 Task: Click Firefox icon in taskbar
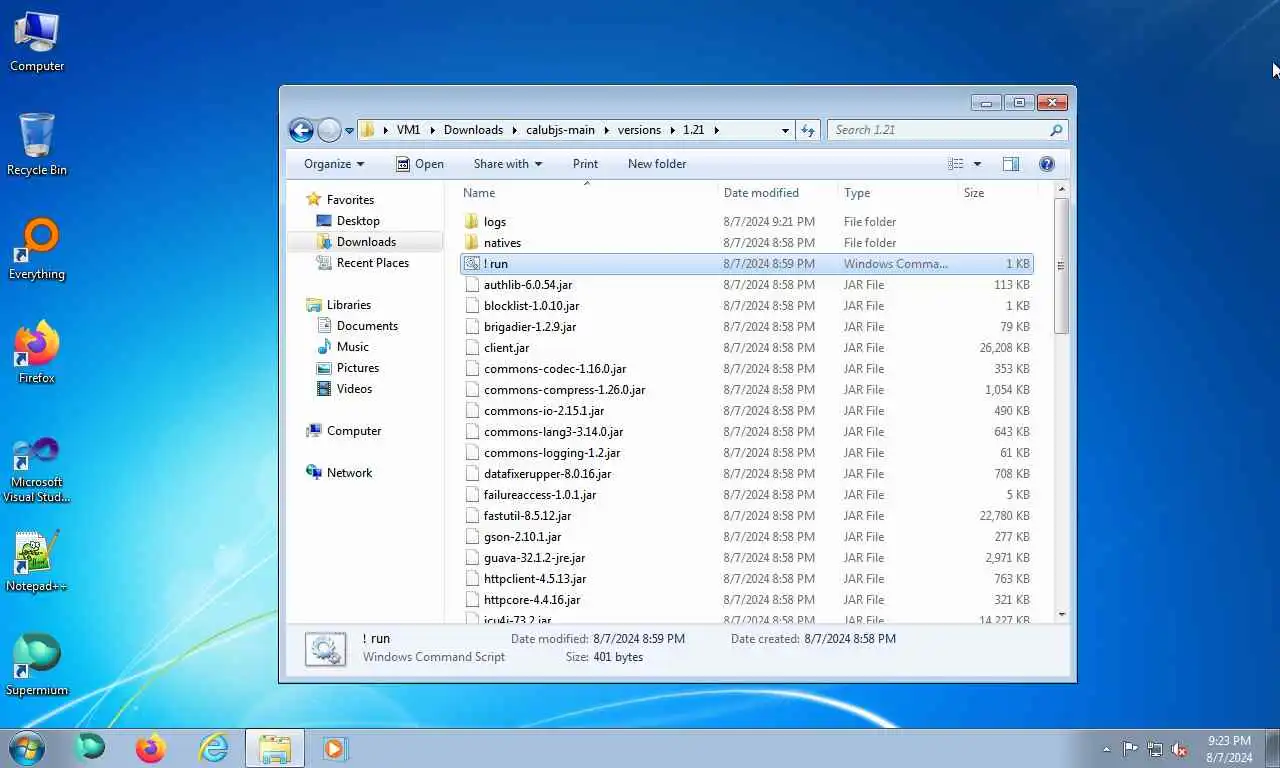151,748
